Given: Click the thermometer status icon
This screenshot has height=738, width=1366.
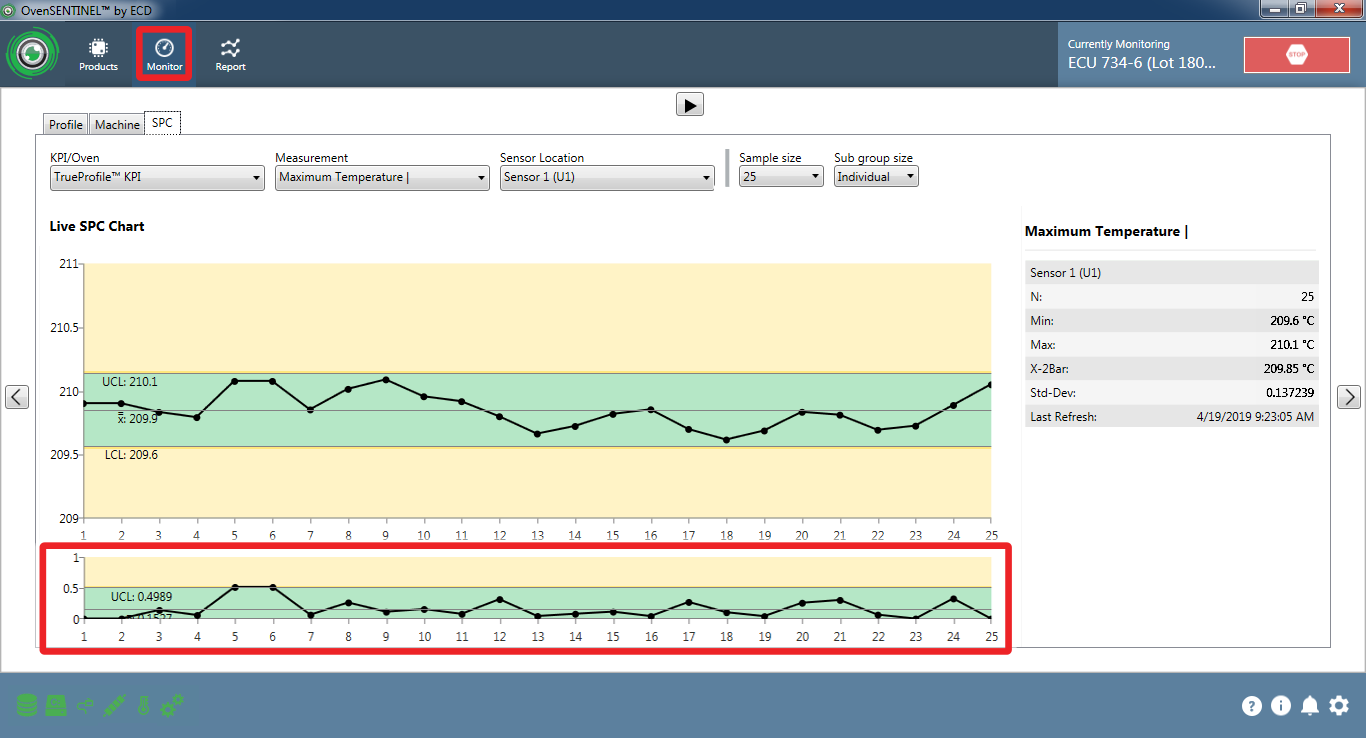Looking at the screenshot, I should click(143, 706).
